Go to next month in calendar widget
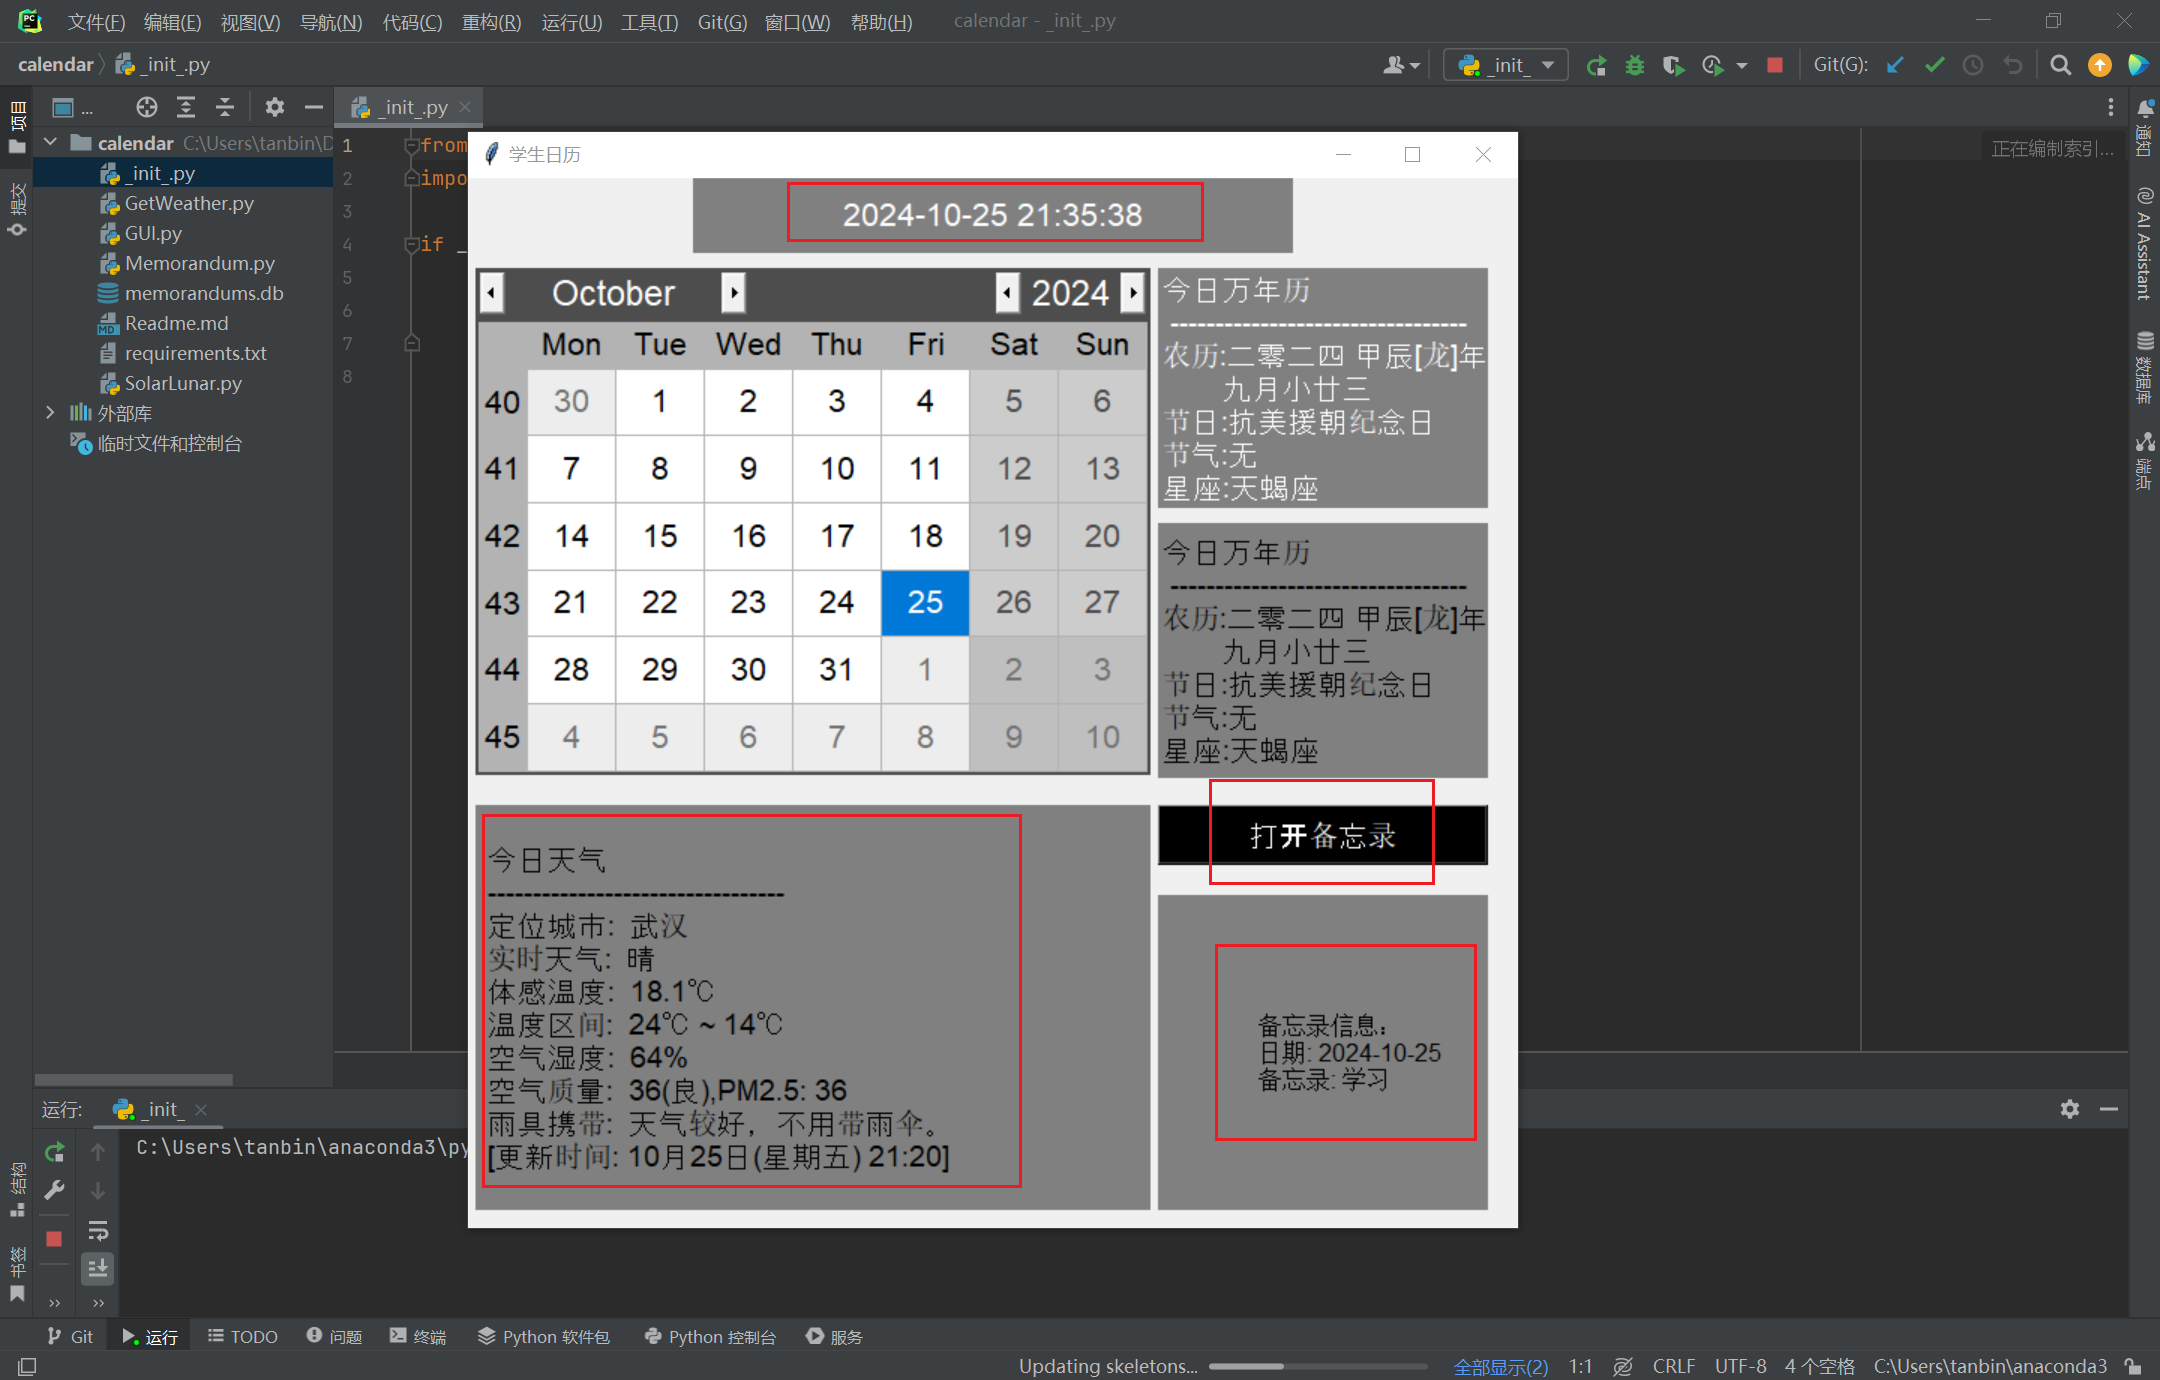The image size is (2160, 1380). 734,293
